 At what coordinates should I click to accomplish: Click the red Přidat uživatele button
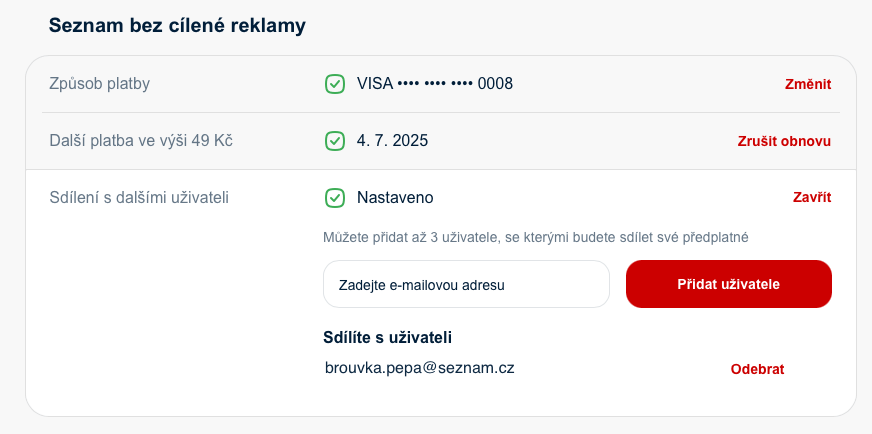[x=729, y=284]
